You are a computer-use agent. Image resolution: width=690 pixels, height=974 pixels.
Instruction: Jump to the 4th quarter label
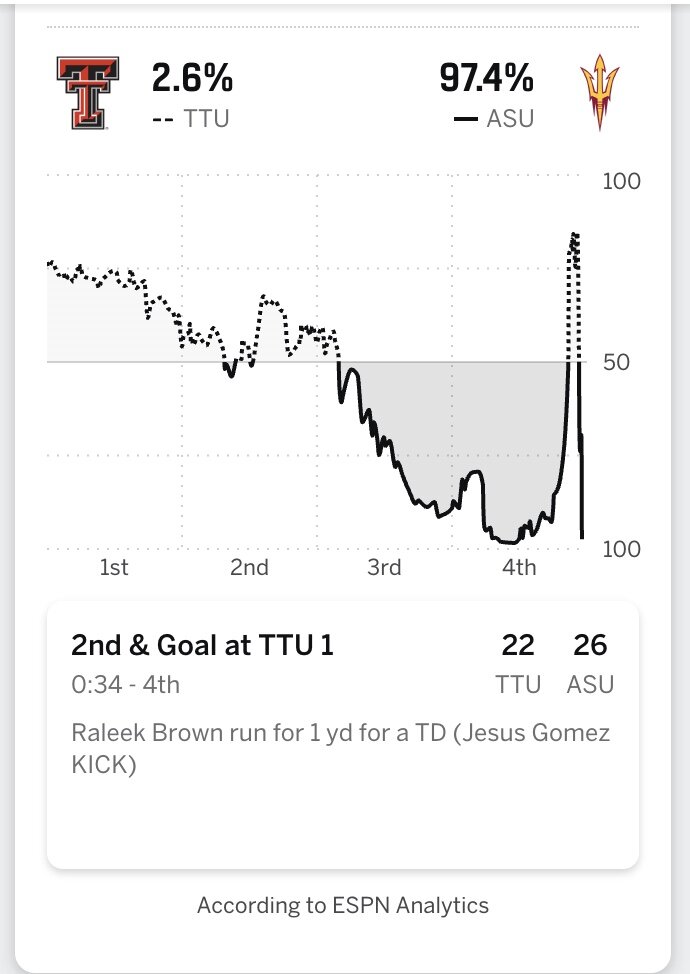tap(519, 568)
